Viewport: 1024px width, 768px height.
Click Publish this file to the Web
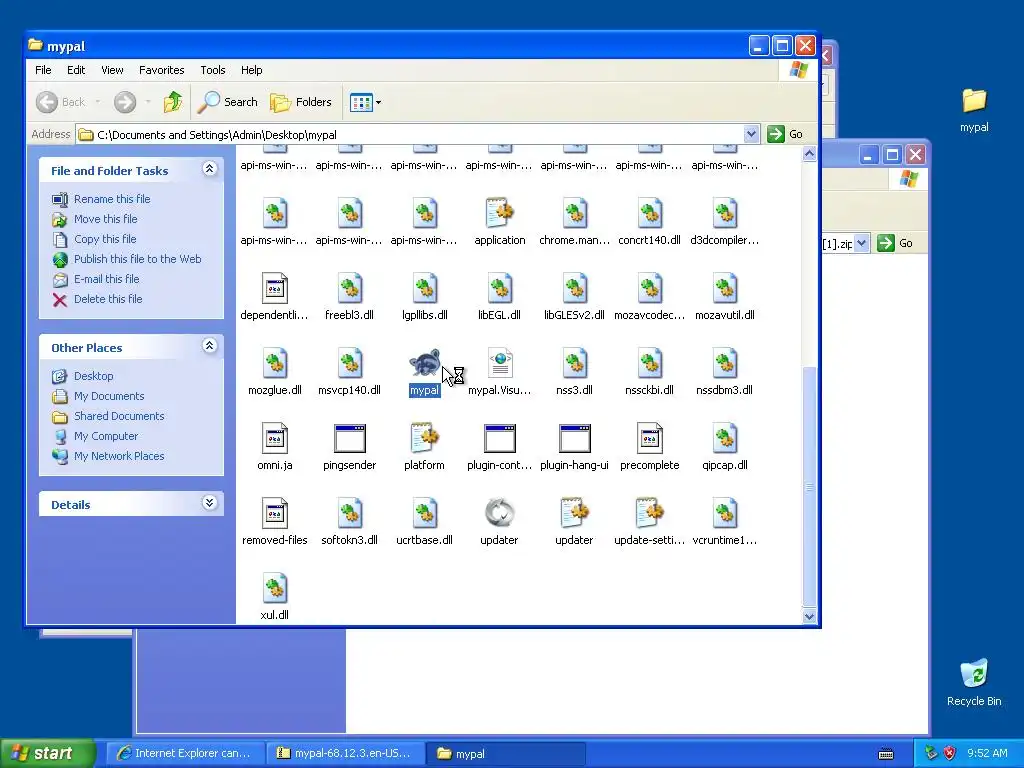click(x=137, y=259)
